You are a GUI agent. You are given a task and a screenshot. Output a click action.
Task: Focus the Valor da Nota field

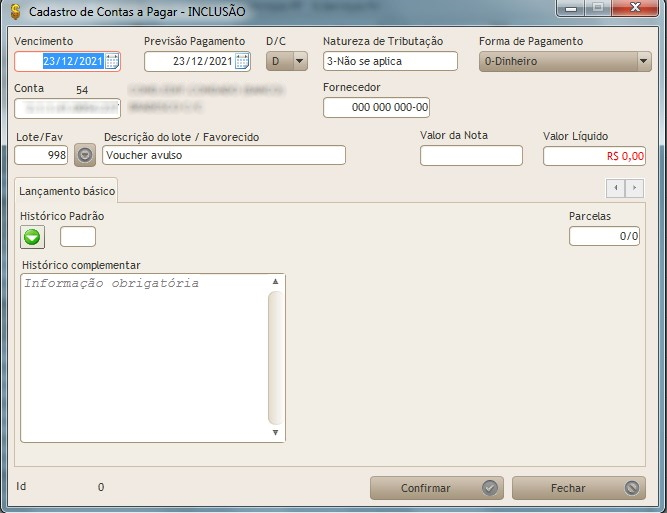click(x=471, y=155)
